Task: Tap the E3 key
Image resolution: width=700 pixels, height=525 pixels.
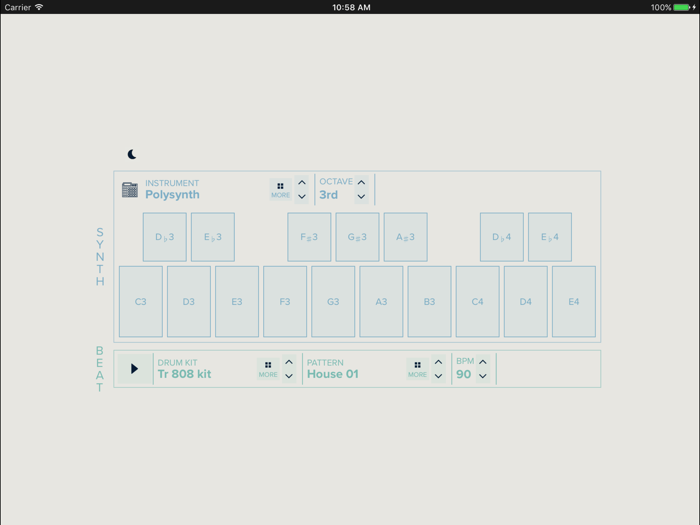Action: (237, 302)
